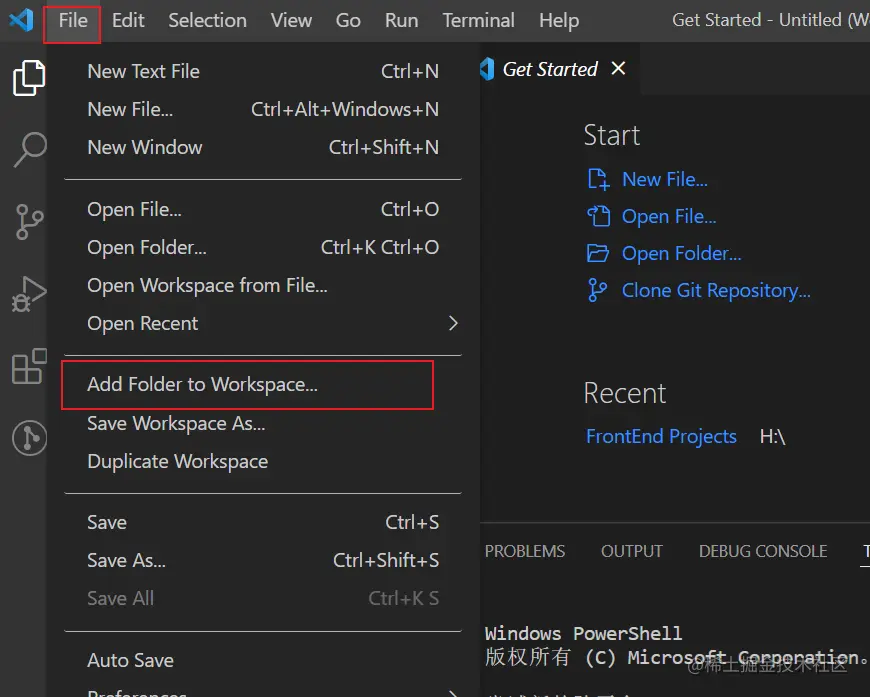Image resolution: width=870 pixels, height=697 pixels.
Task: Open the Extensions view
Action: click(x=29, y=366)
